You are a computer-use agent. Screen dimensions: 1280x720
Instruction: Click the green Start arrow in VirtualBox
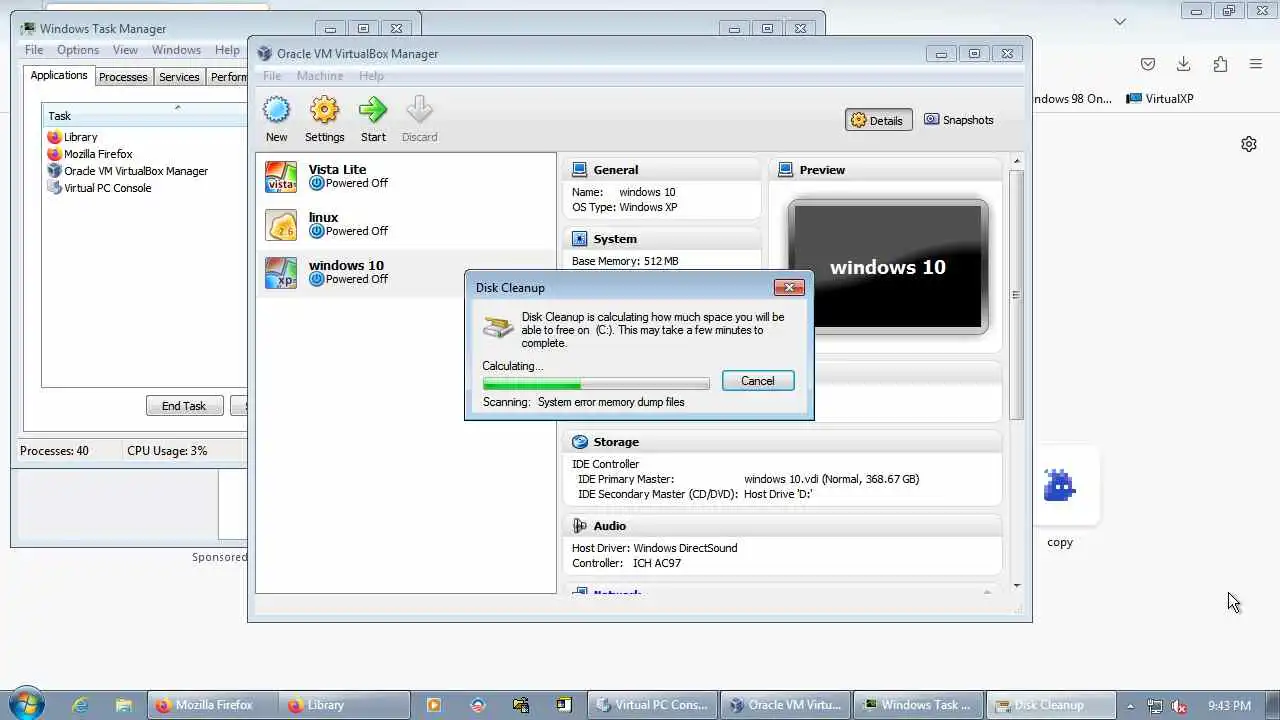click(373, 119)
